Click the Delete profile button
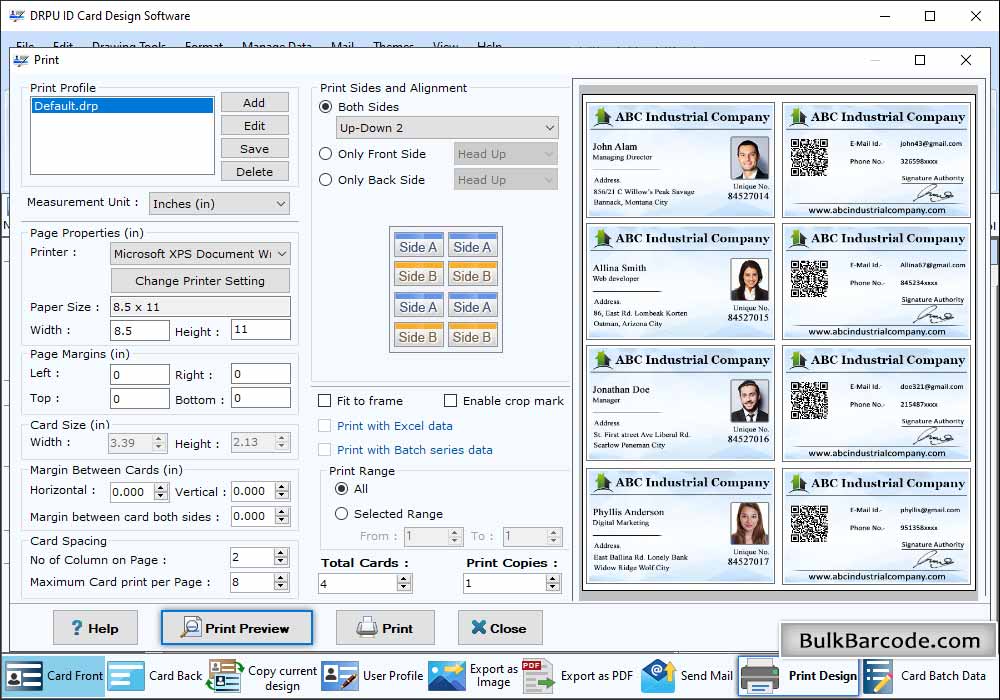Viewport: 1000px width, 700px height. tap(254, 171)
